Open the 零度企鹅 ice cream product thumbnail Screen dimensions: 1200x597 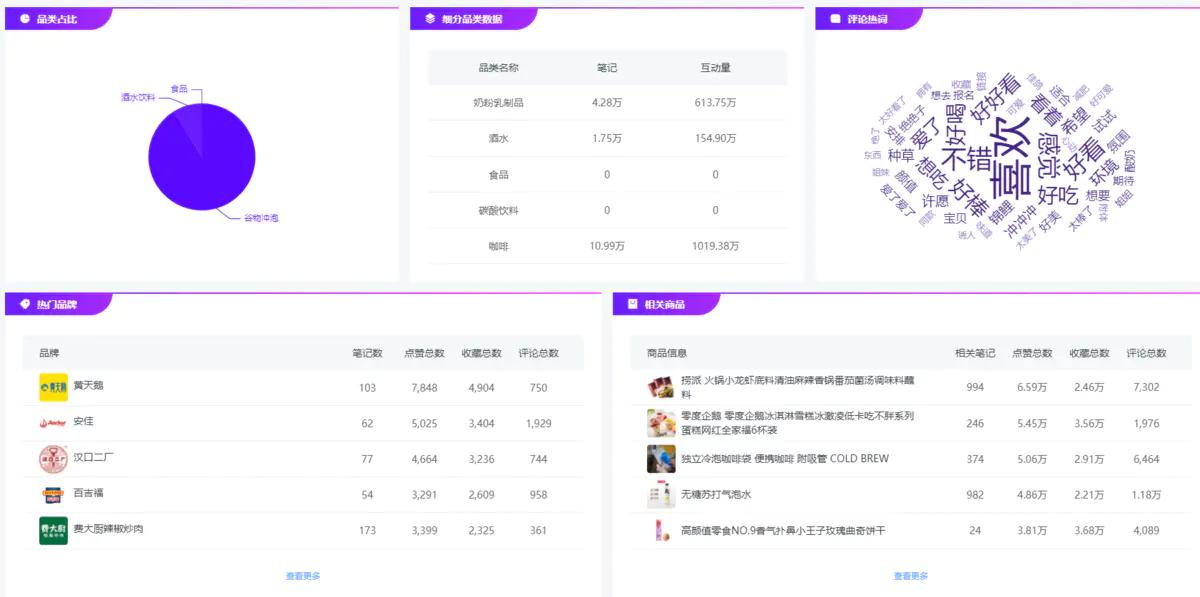point(660,423)
